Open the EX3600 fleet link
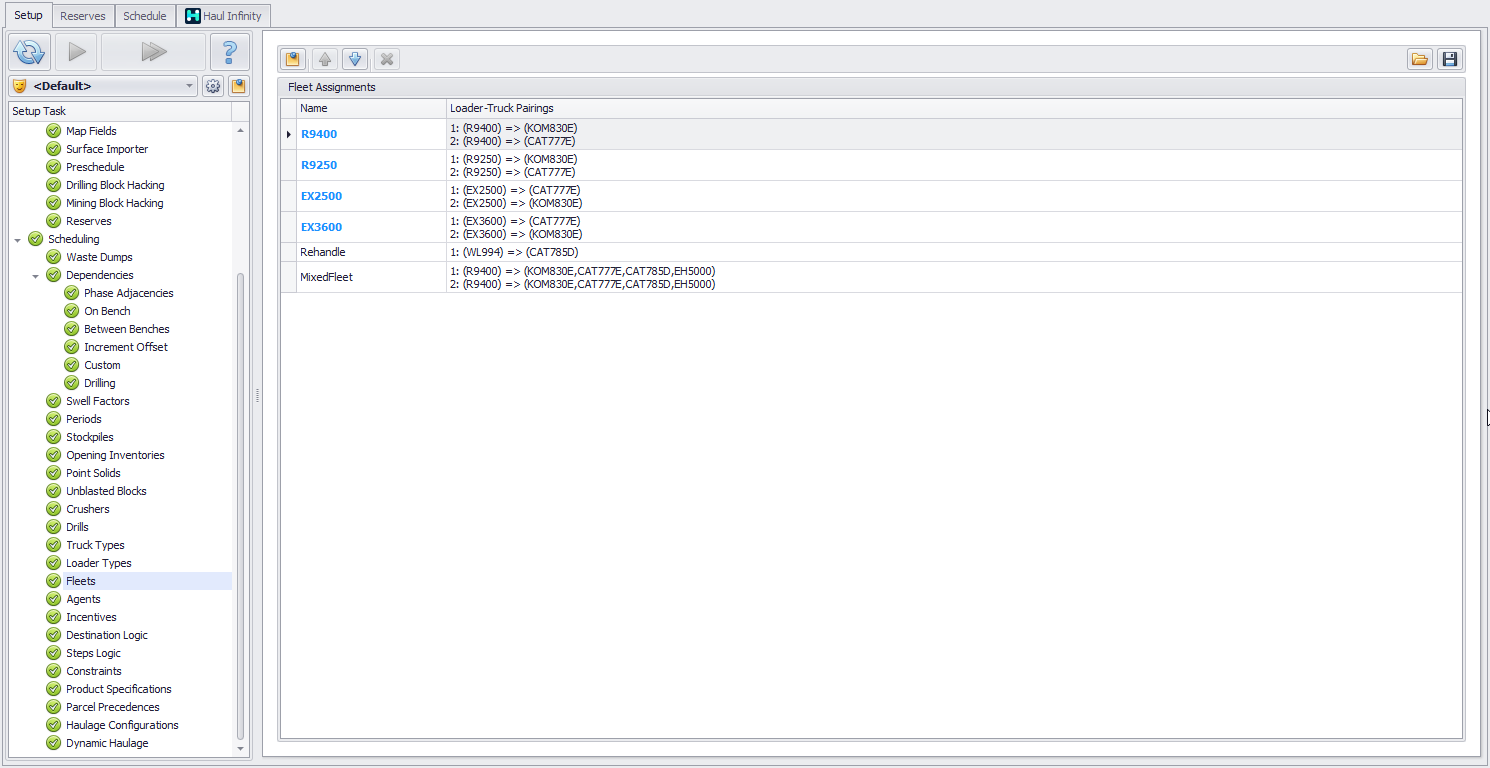Screen dimensions: 1490x768 click(321, 227)
